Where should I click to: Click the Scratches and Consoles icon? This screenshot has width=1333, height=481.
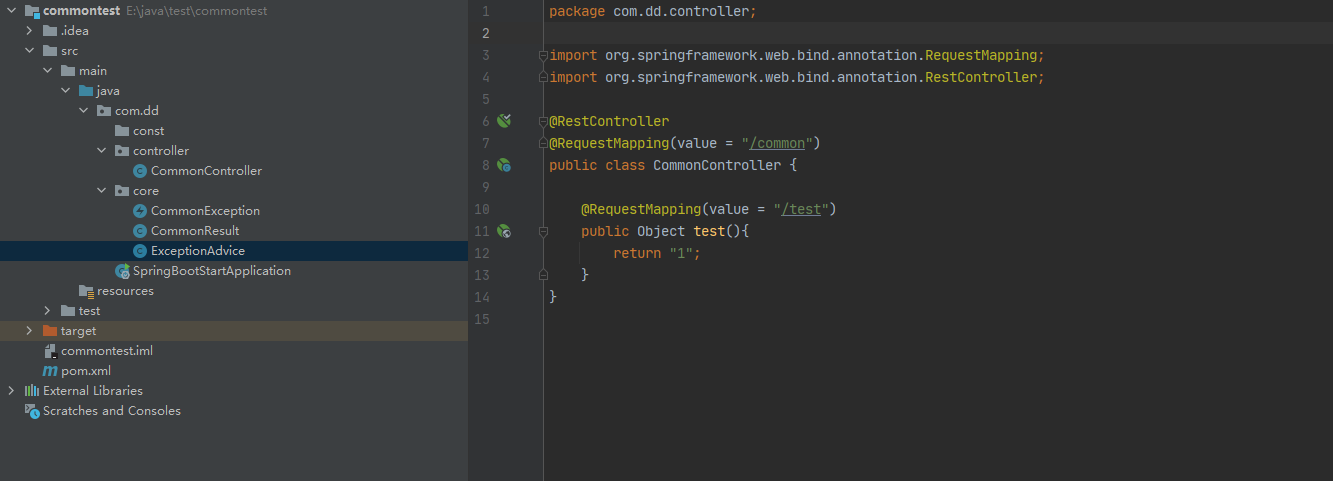[32, 411]
